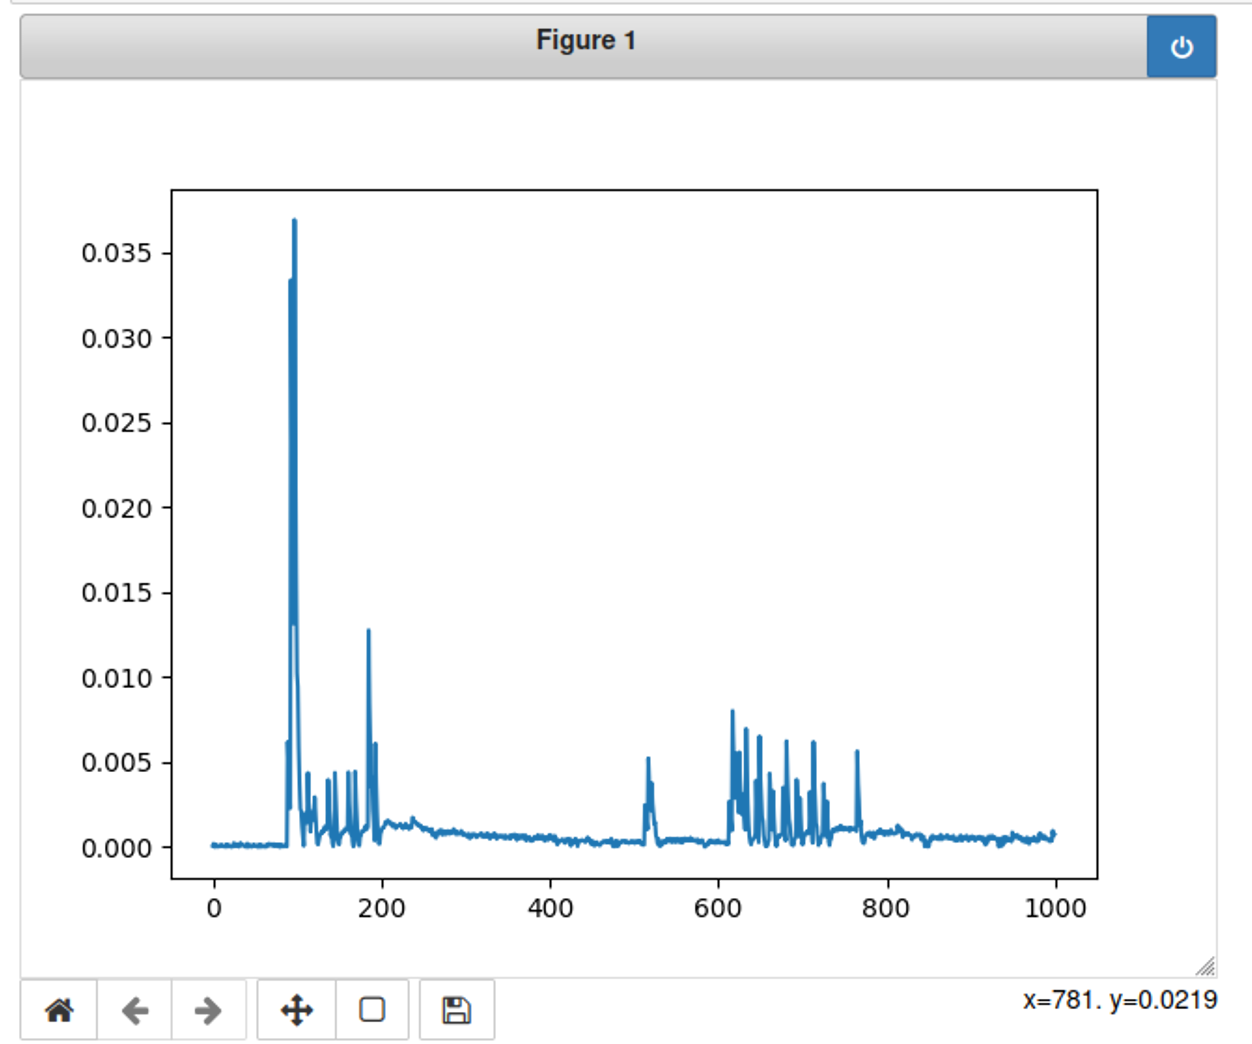Image resolution: width=1252 pixels, height=1044 pixels.
Task: Go forward to next plot view
Action: point(208,1010)
